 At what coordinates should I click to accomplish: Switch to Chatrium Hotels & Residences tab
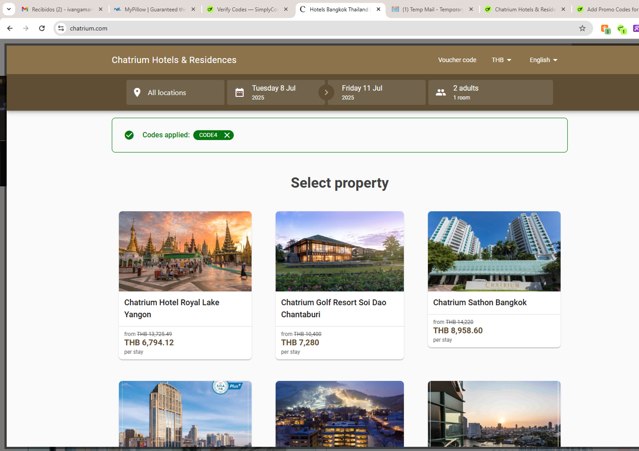(x=524, y=9)
